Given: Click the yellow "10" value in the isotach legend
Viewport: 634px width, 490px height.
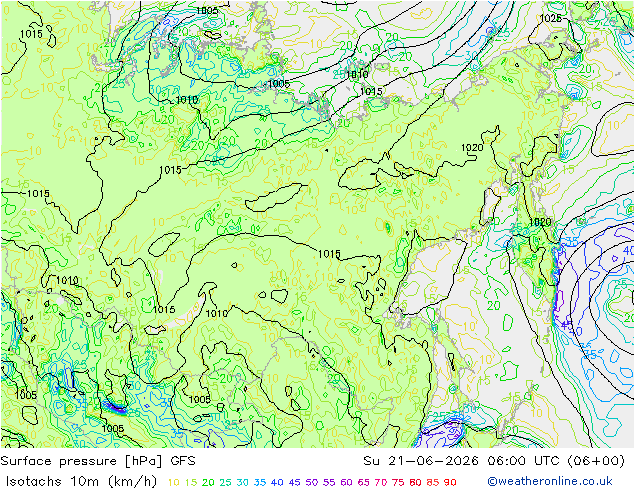Looking at the screenshot, I should [173, 482].
